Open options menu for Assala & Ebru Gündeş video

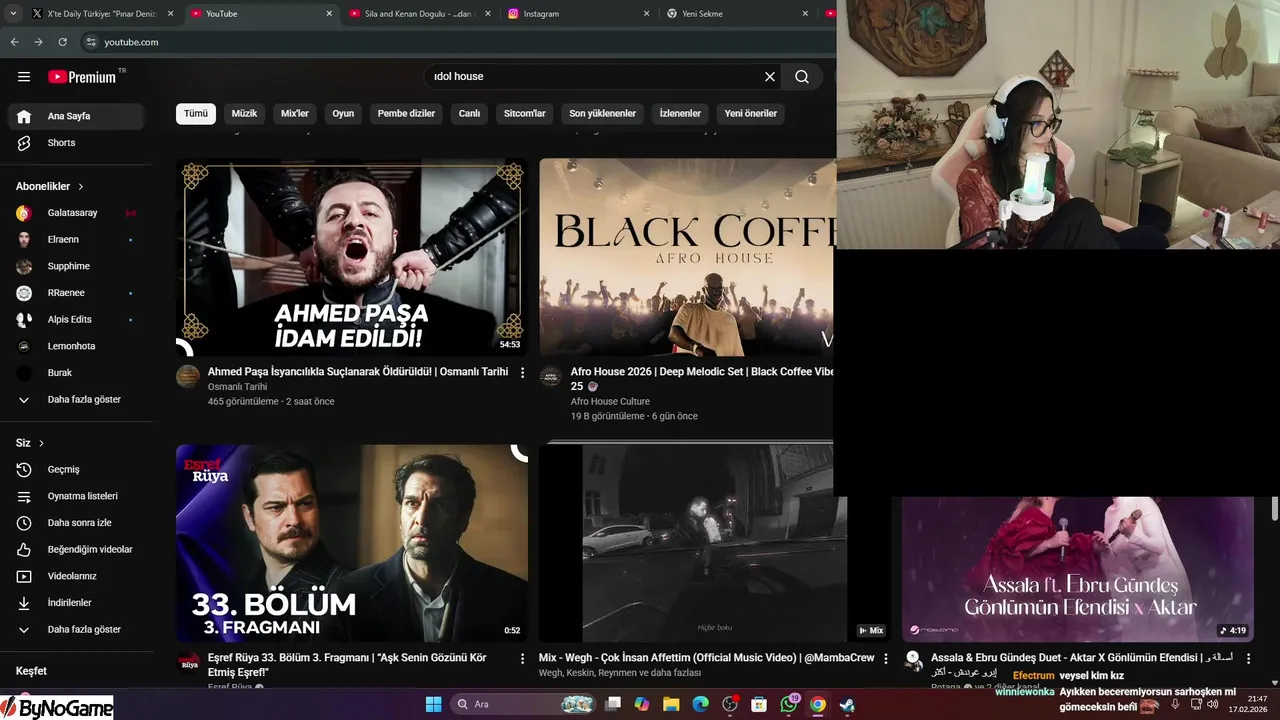pos(1248,659)
